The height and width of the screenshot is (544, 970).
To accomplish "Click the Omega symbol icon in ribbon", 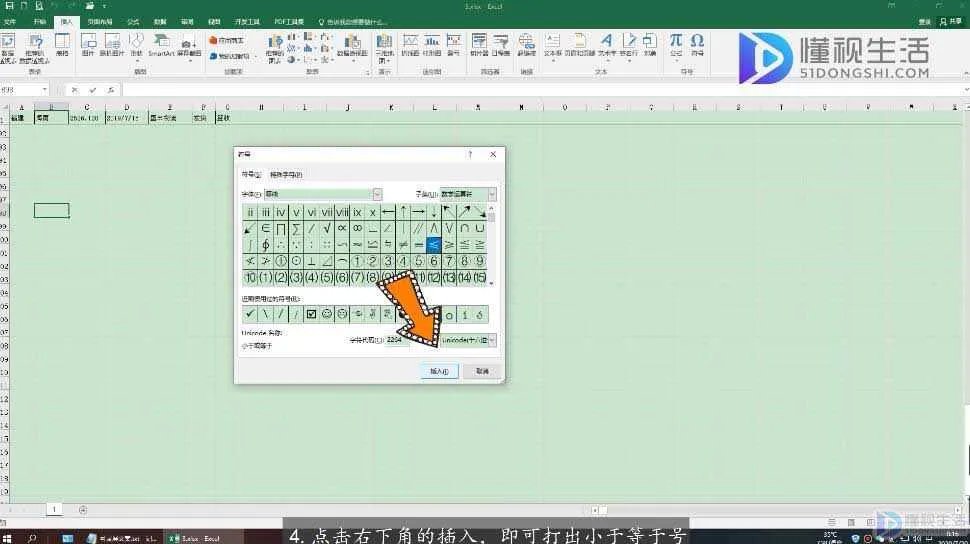I will [x=697, y=41].
